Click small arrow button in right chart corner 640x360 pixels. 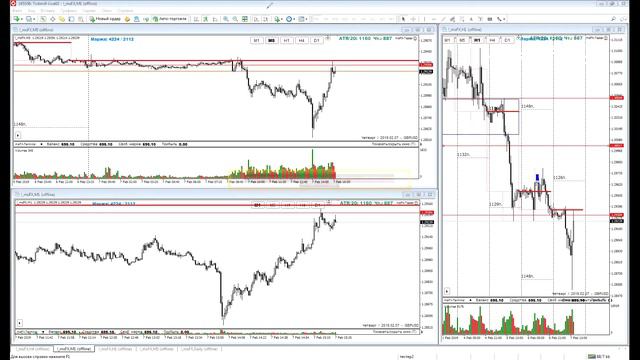coord(447,291)
